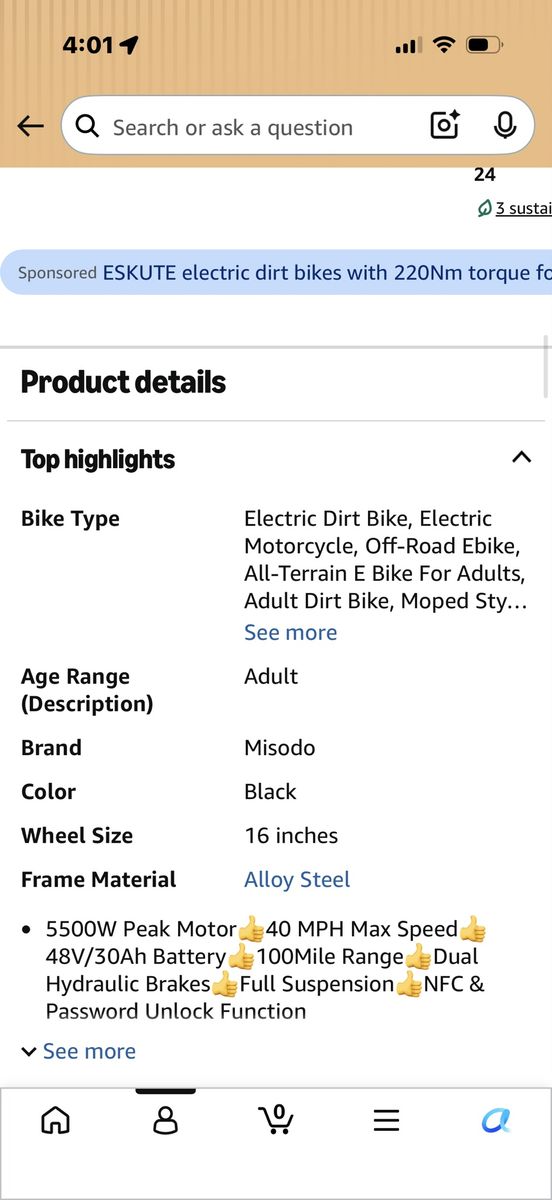This screenshot has height=1200, width=552.
Task: Tap the back arrow icon
Action: [31, 126]
